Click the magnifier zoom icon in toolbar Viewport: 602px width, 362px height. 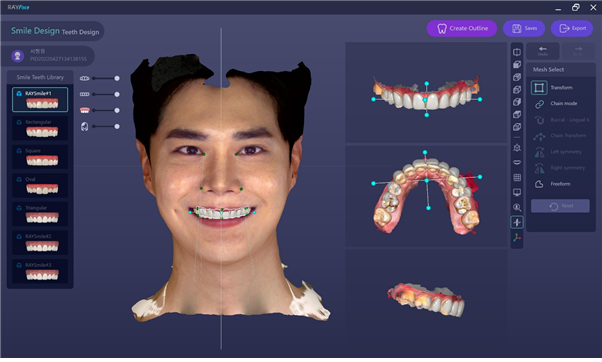[x=517, y=208]
